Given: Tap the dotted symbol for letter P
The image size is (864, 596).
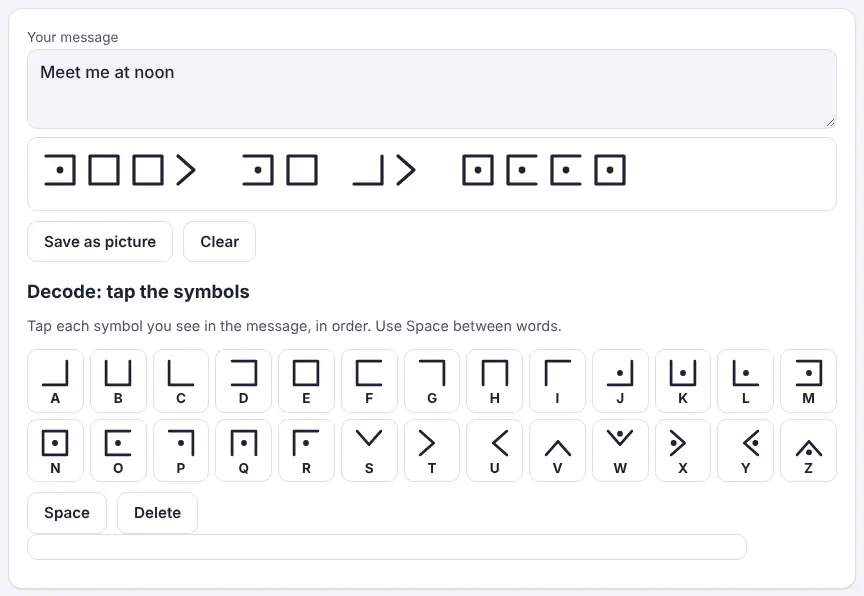Looking at the screenshot, I should click(x=181, y=451).
